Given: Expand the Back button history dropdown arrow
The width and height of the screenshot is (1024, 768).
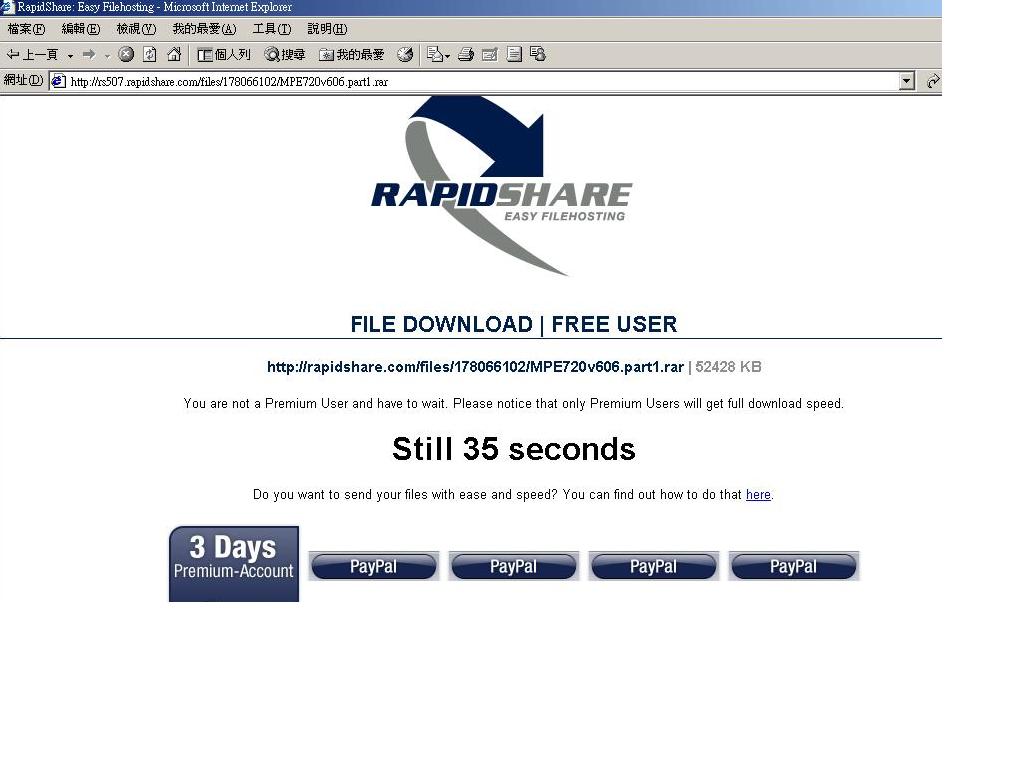Looking at the screenshot, I should coord(70,55).
